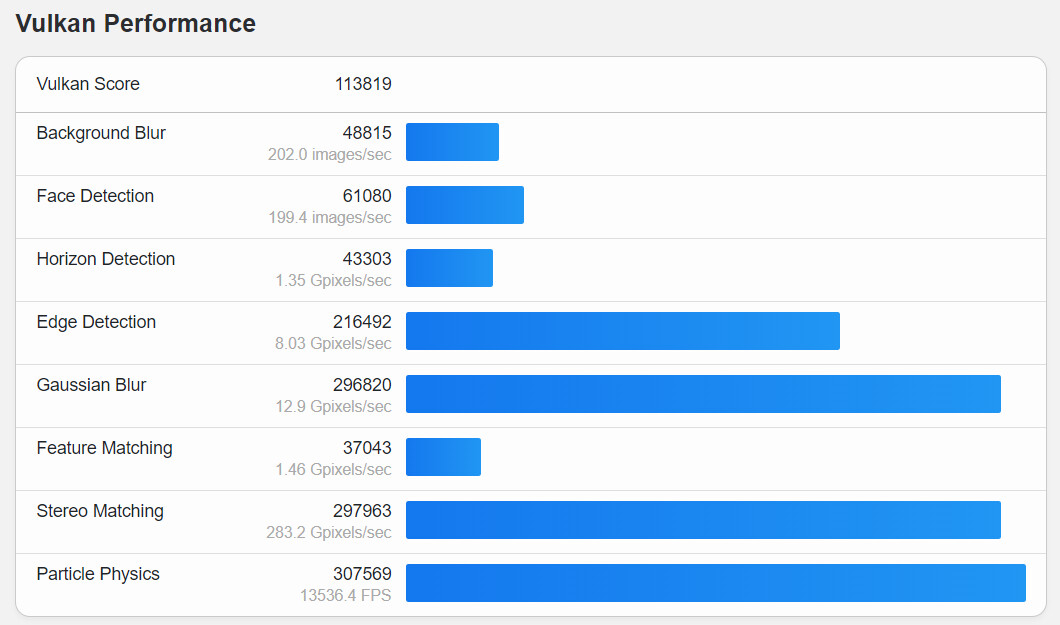The height and width of the screenshot is (625, 1060).
Task: Click the Horizon Detection score 43303
Action: click(367, 259)
